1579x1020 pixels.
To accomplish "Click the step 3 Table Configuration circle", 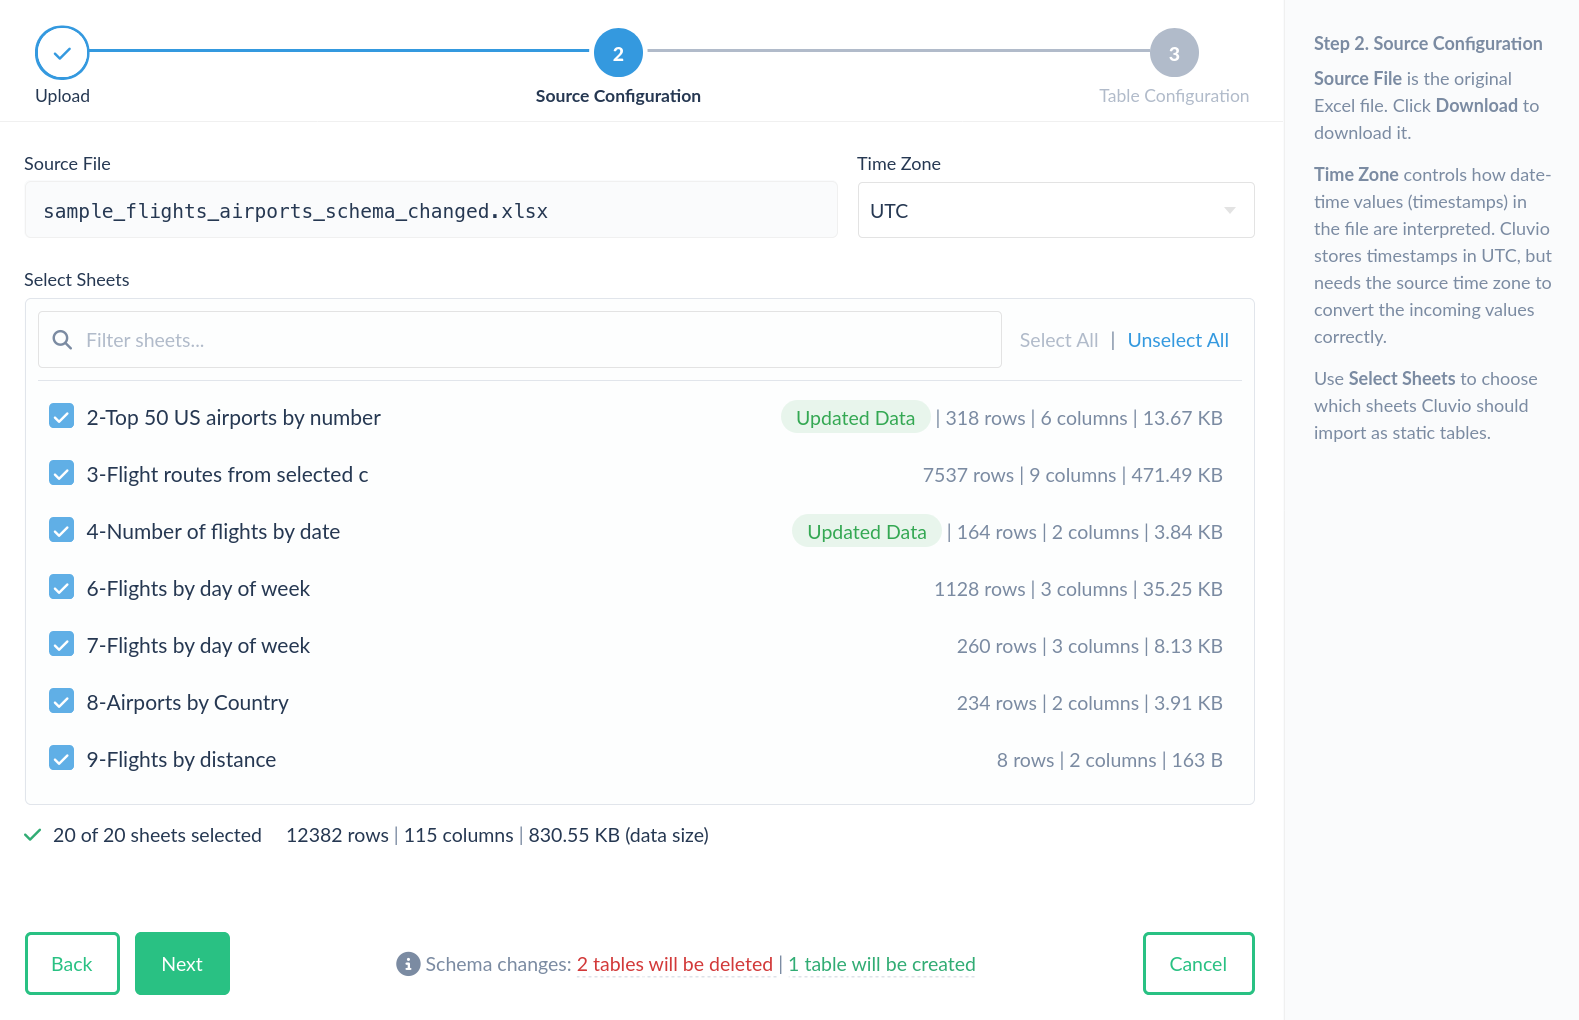I will click(1174, 53).
